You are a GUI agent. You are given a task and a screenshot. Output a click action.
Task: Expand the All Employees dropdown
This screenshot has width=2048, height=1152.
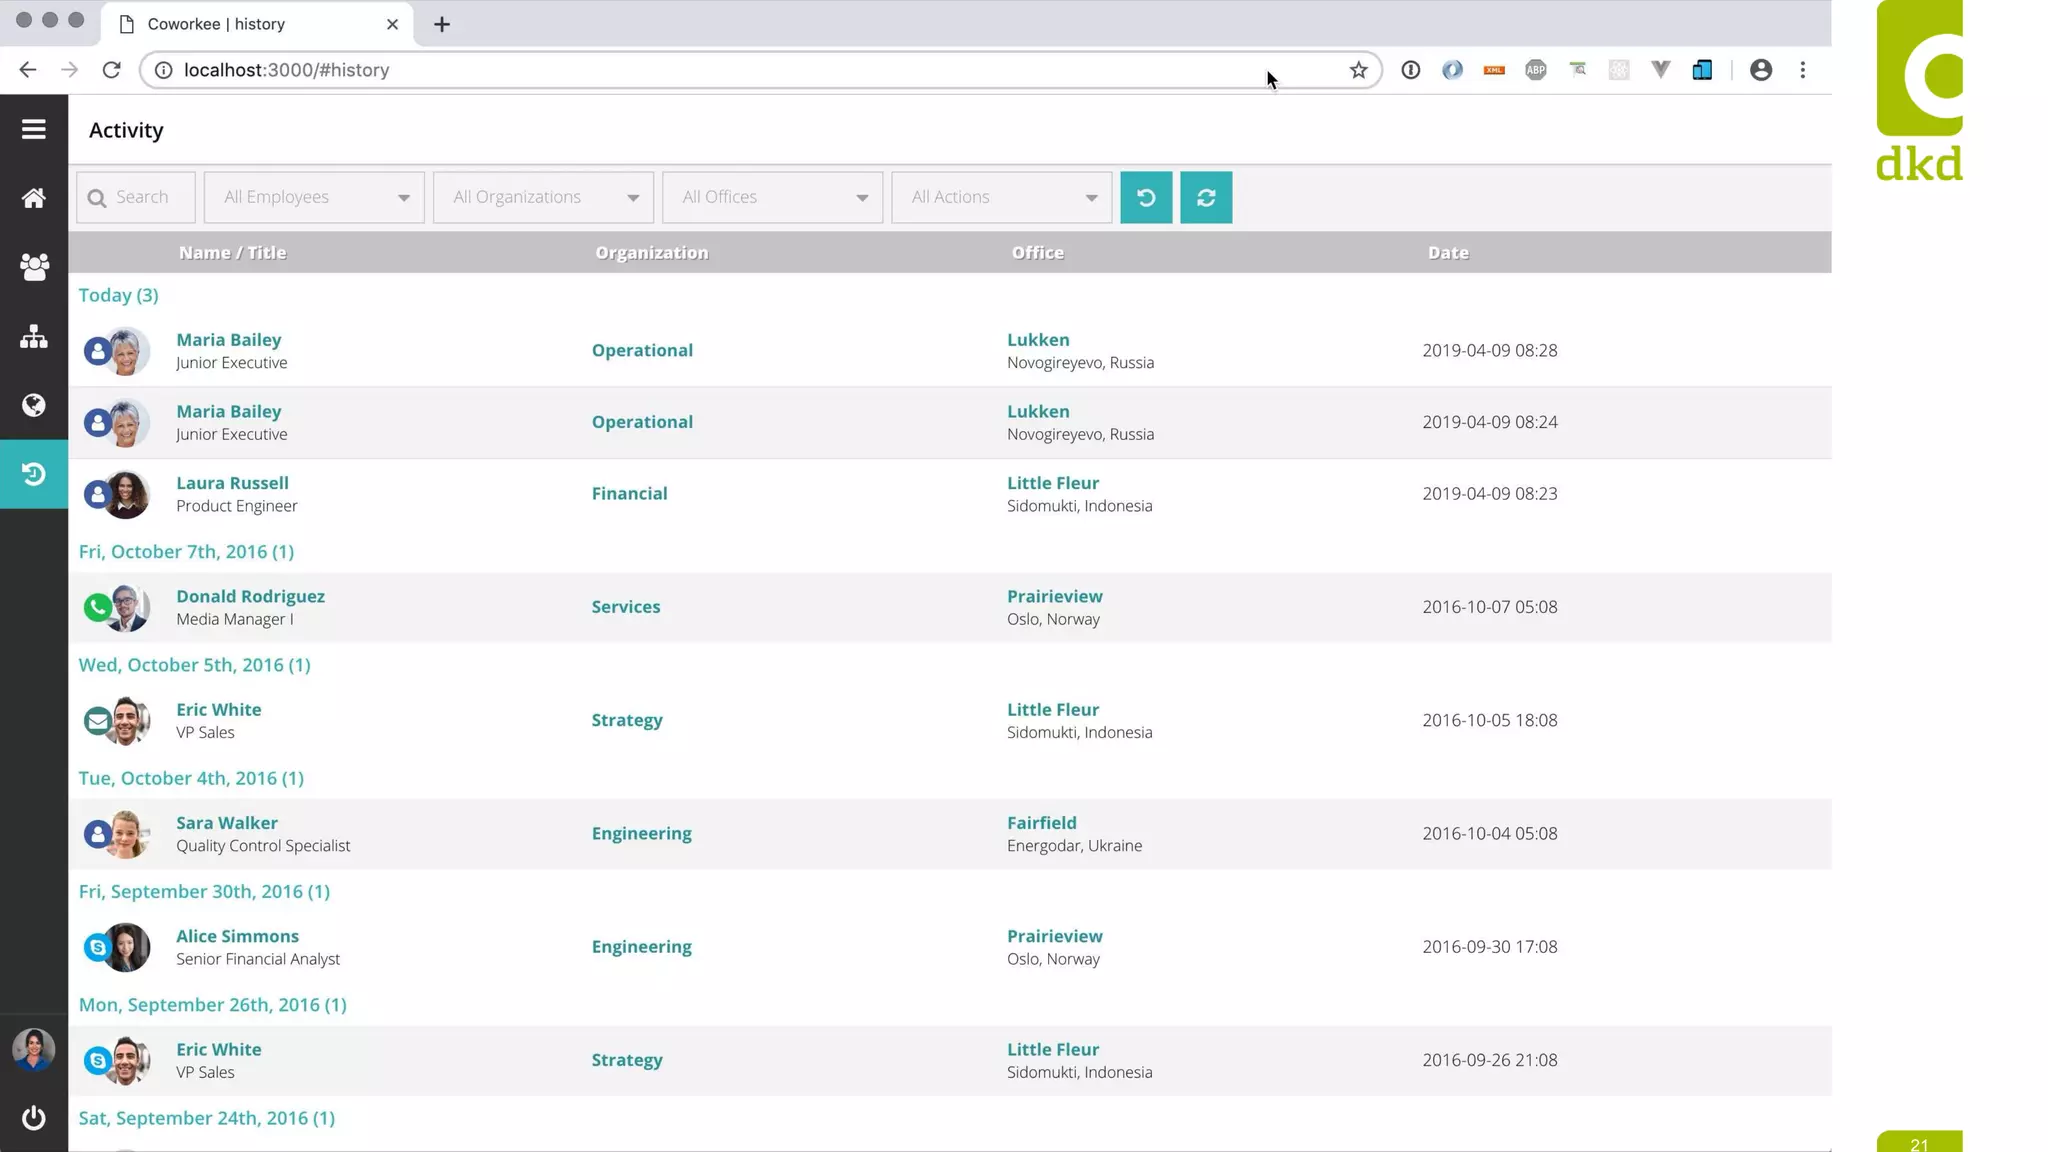click(314, 197)
